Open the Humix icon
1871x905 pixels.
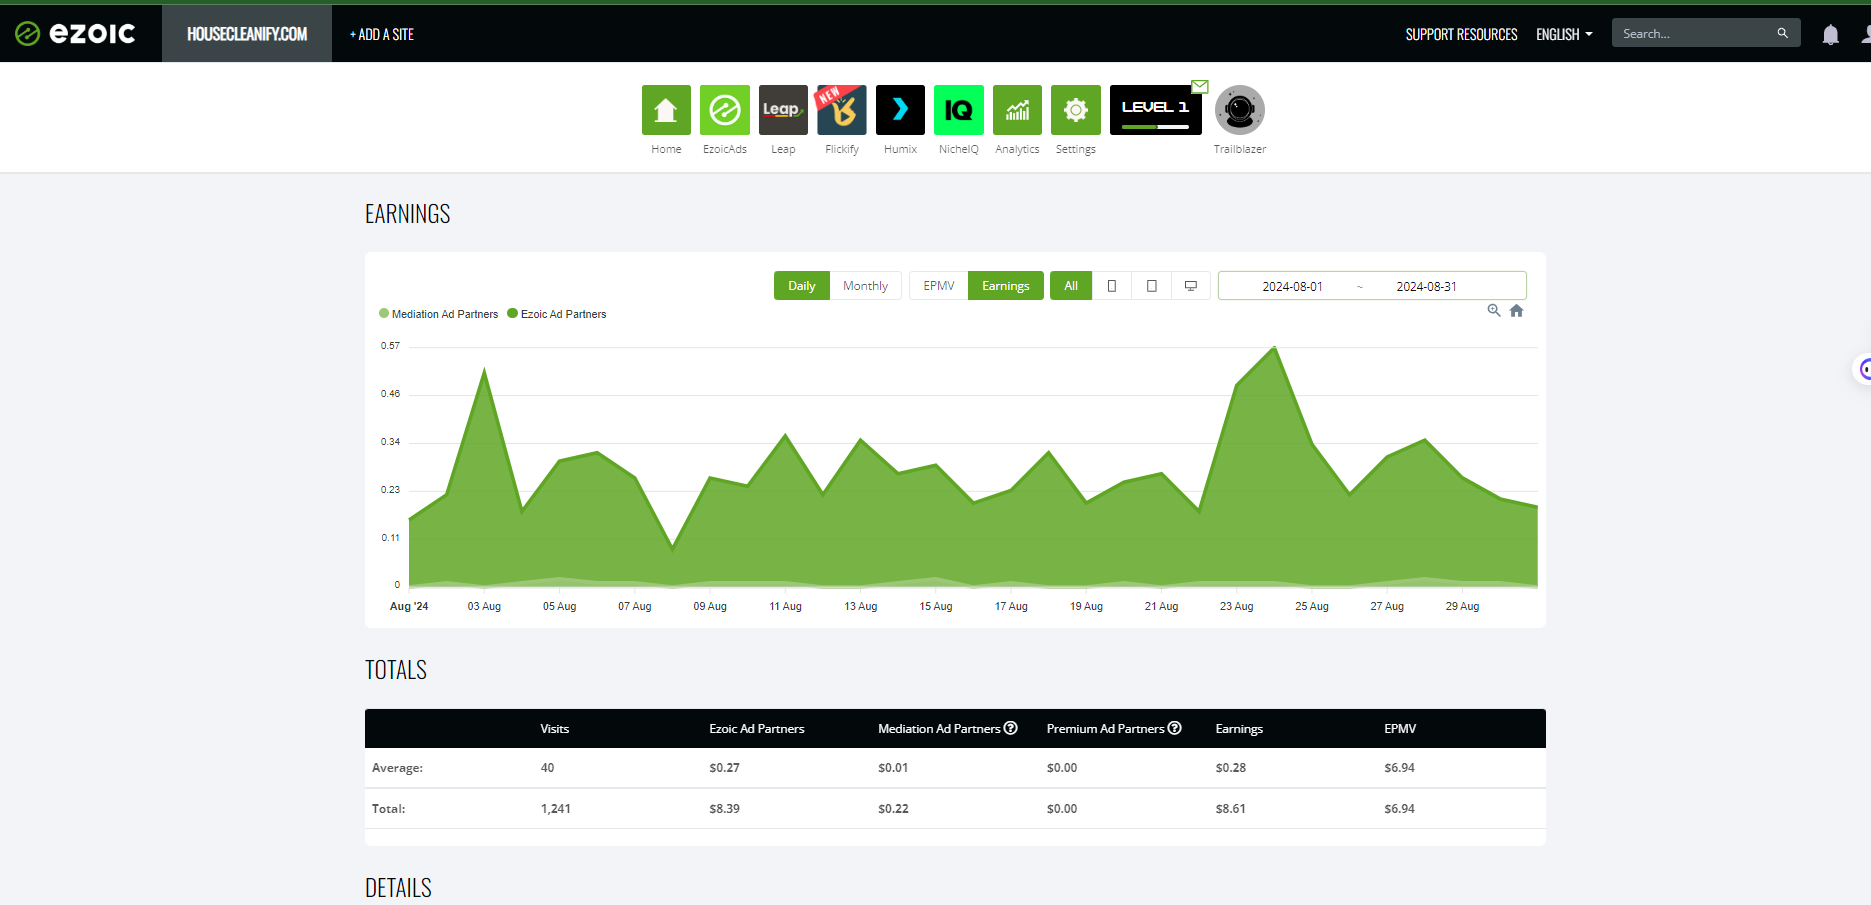point(900,110)
